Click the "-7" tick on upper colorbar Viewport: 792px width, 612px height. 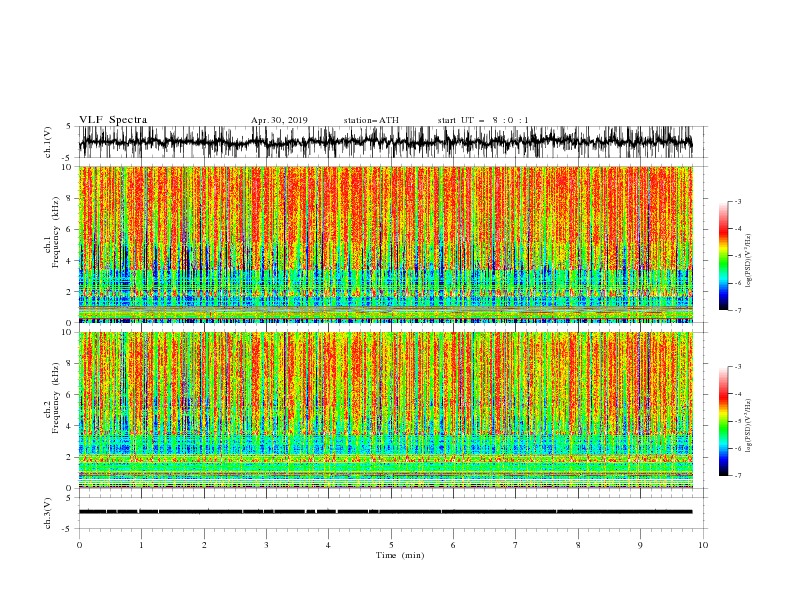(738, 310)
